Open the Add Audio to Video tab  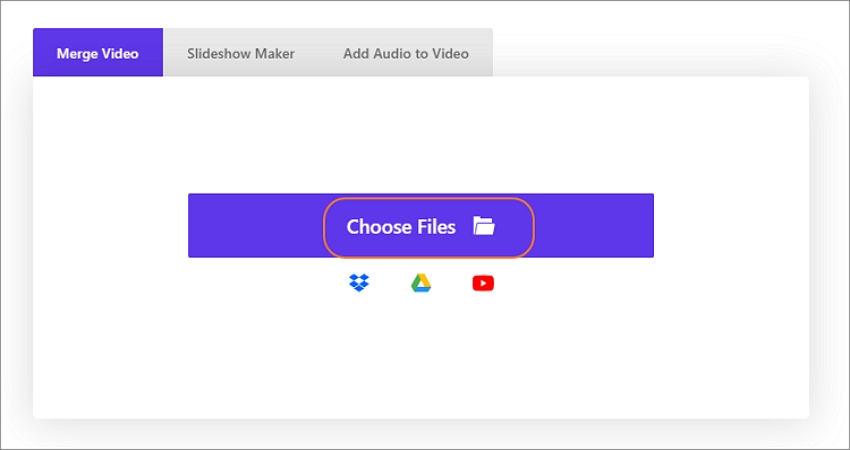click(406, 54)
